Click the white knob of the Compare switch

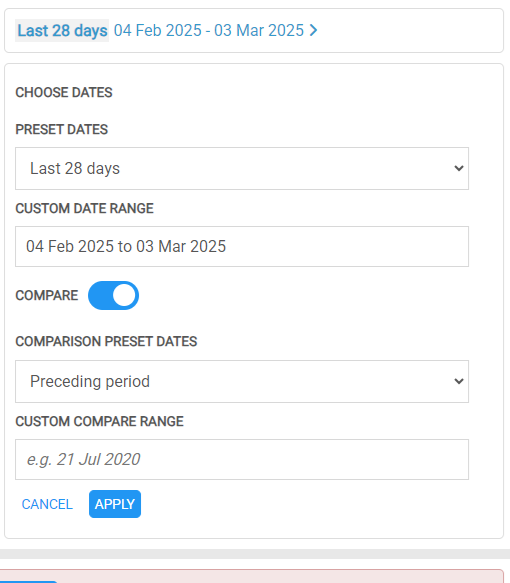[x=124, y=296]
